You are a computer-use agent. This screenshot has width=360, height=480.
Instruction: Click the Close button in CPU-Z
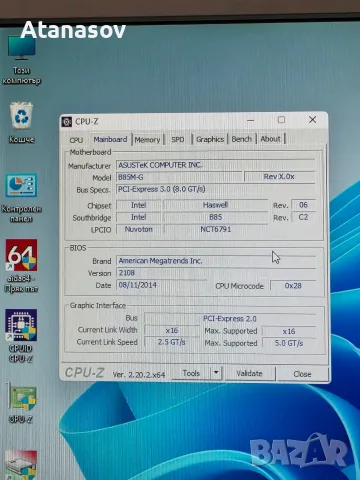(302, 374)
